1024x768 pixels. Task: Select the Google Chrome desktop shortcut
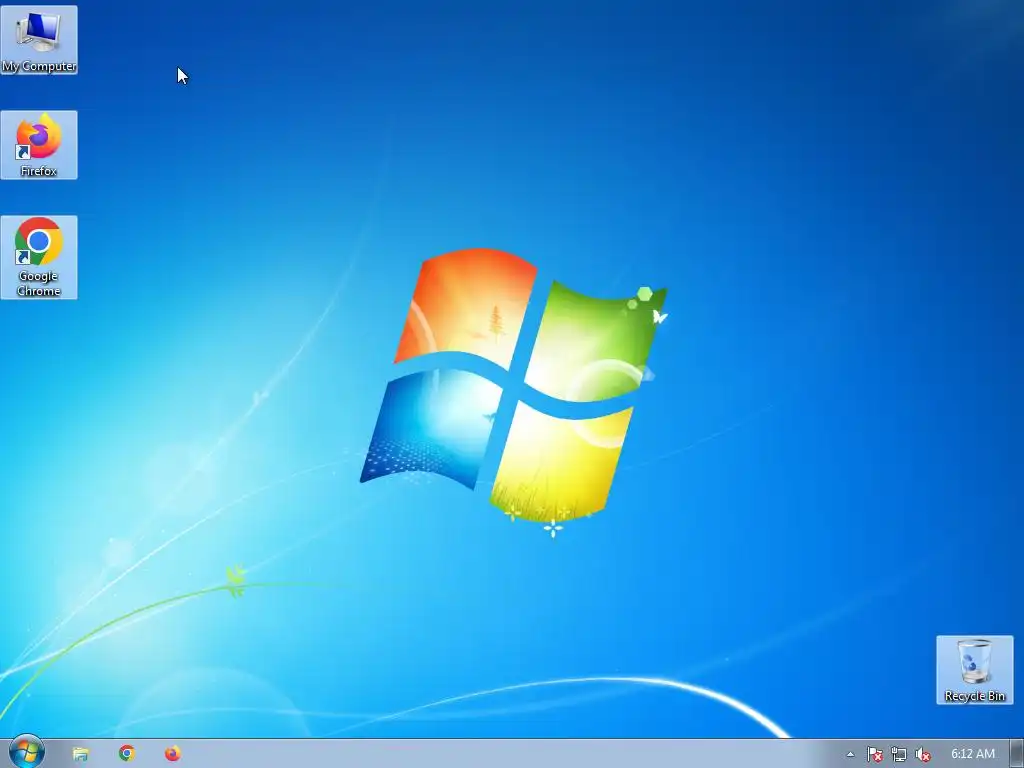click(39, 257)
